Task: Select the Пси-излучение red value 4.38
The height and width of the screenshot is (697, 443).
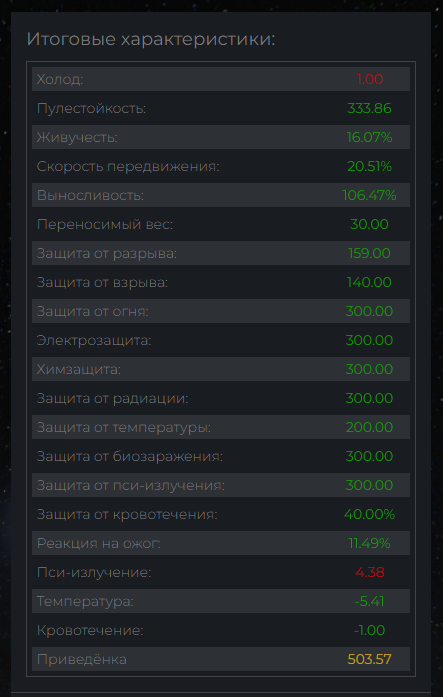Action: point(370,572)
